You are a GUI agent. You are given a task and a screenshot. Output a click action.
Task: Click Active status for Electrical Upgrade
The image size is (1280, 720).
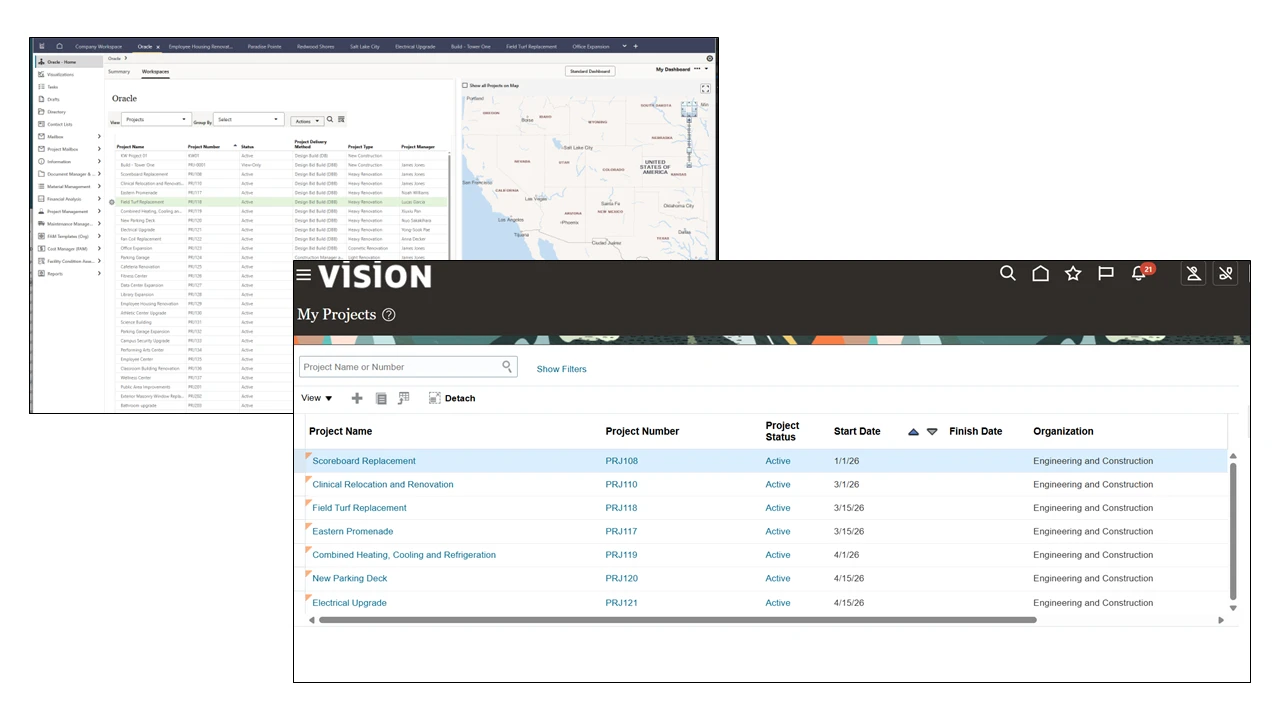tap(778, 603)
